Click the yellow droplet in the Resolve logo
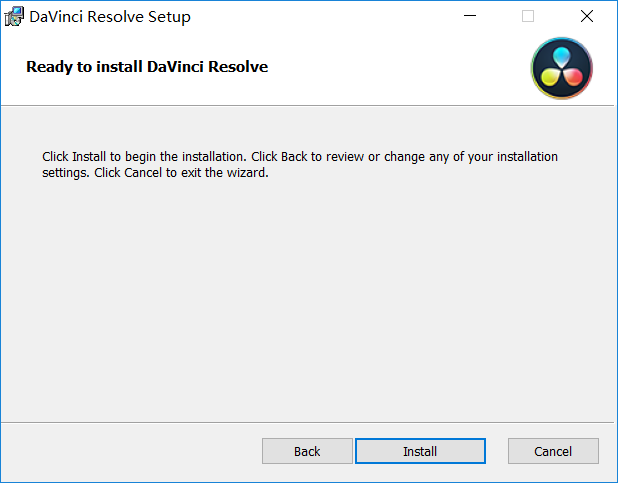 [550, 76]
